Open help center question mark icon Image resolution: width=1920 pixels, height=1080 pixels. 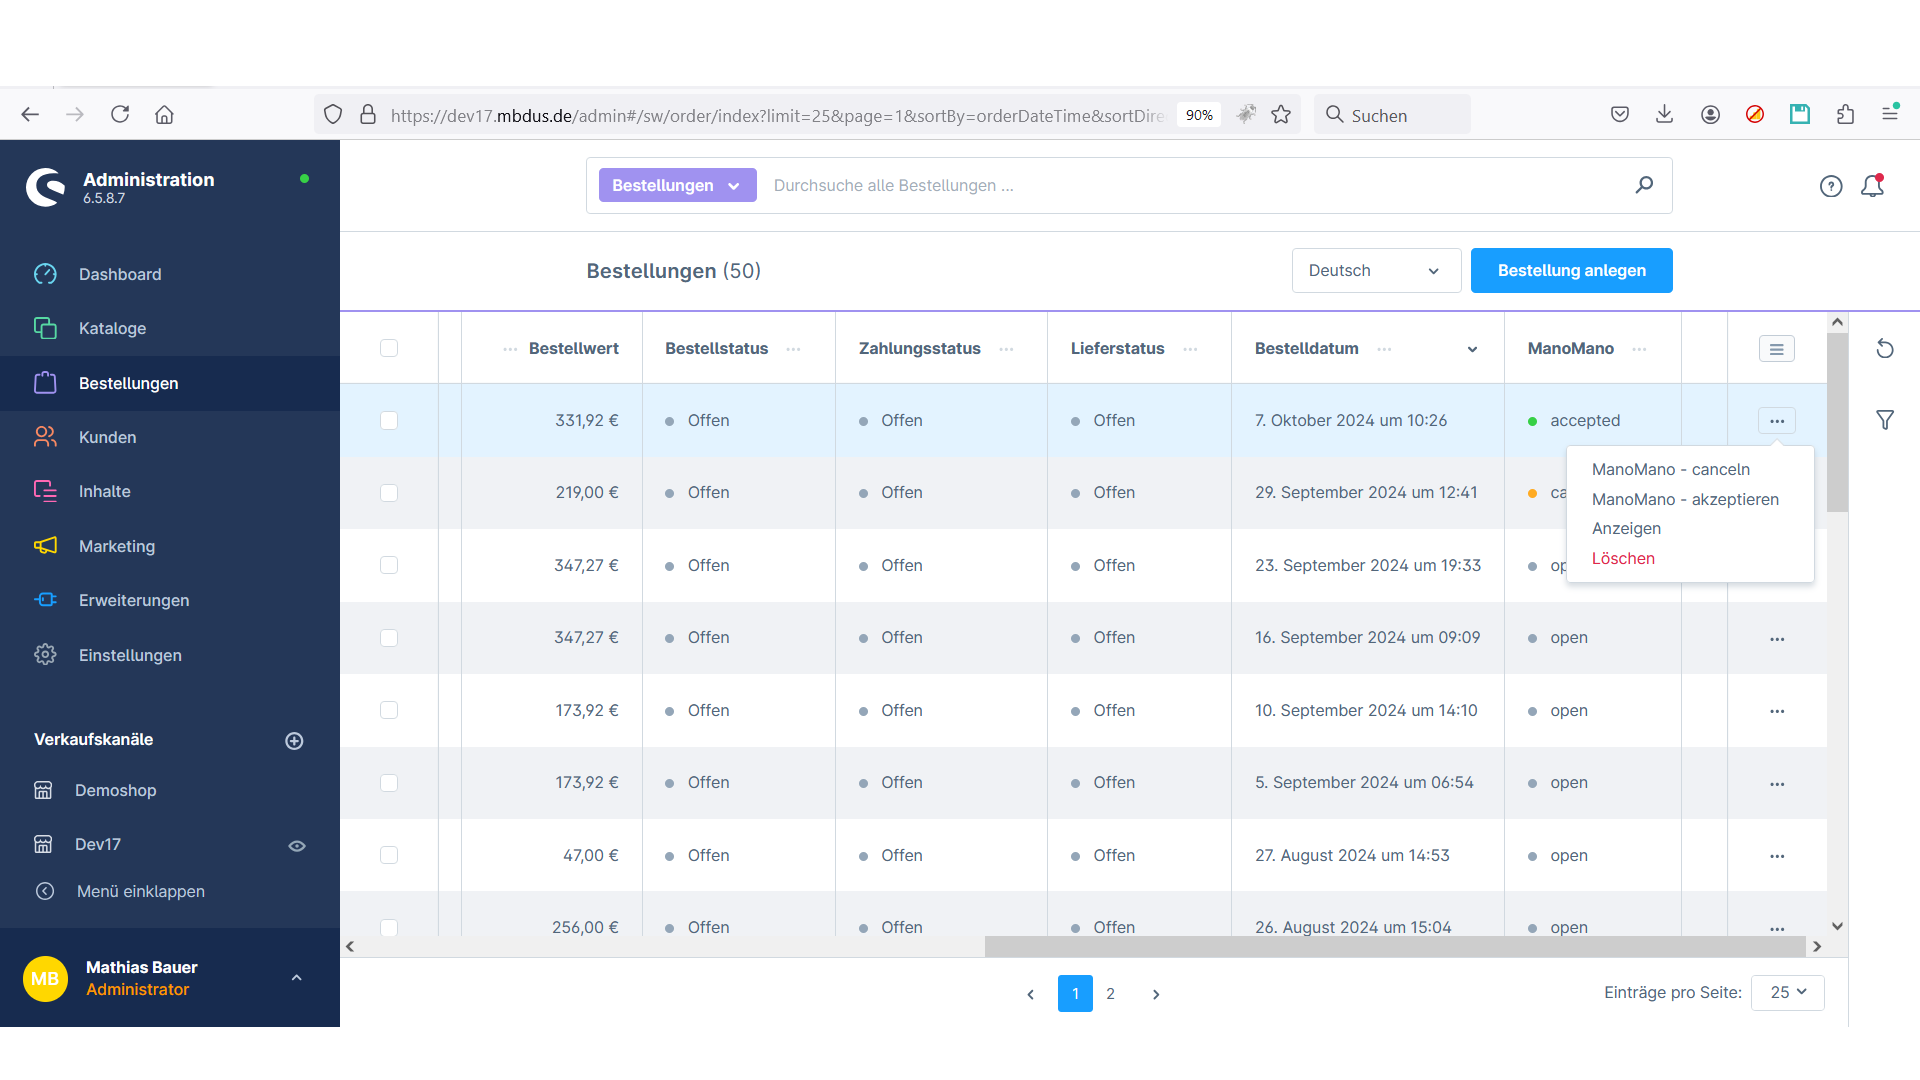point(1831,186)
